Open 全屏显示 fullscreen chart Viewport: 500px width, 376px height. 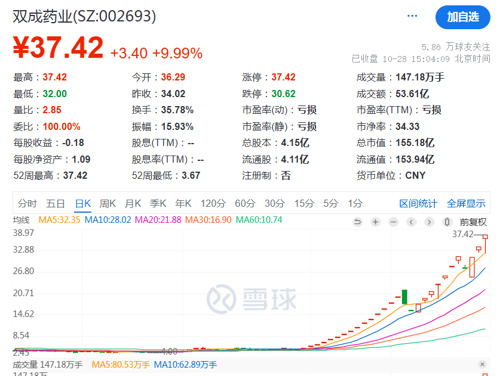click(466, 203)
